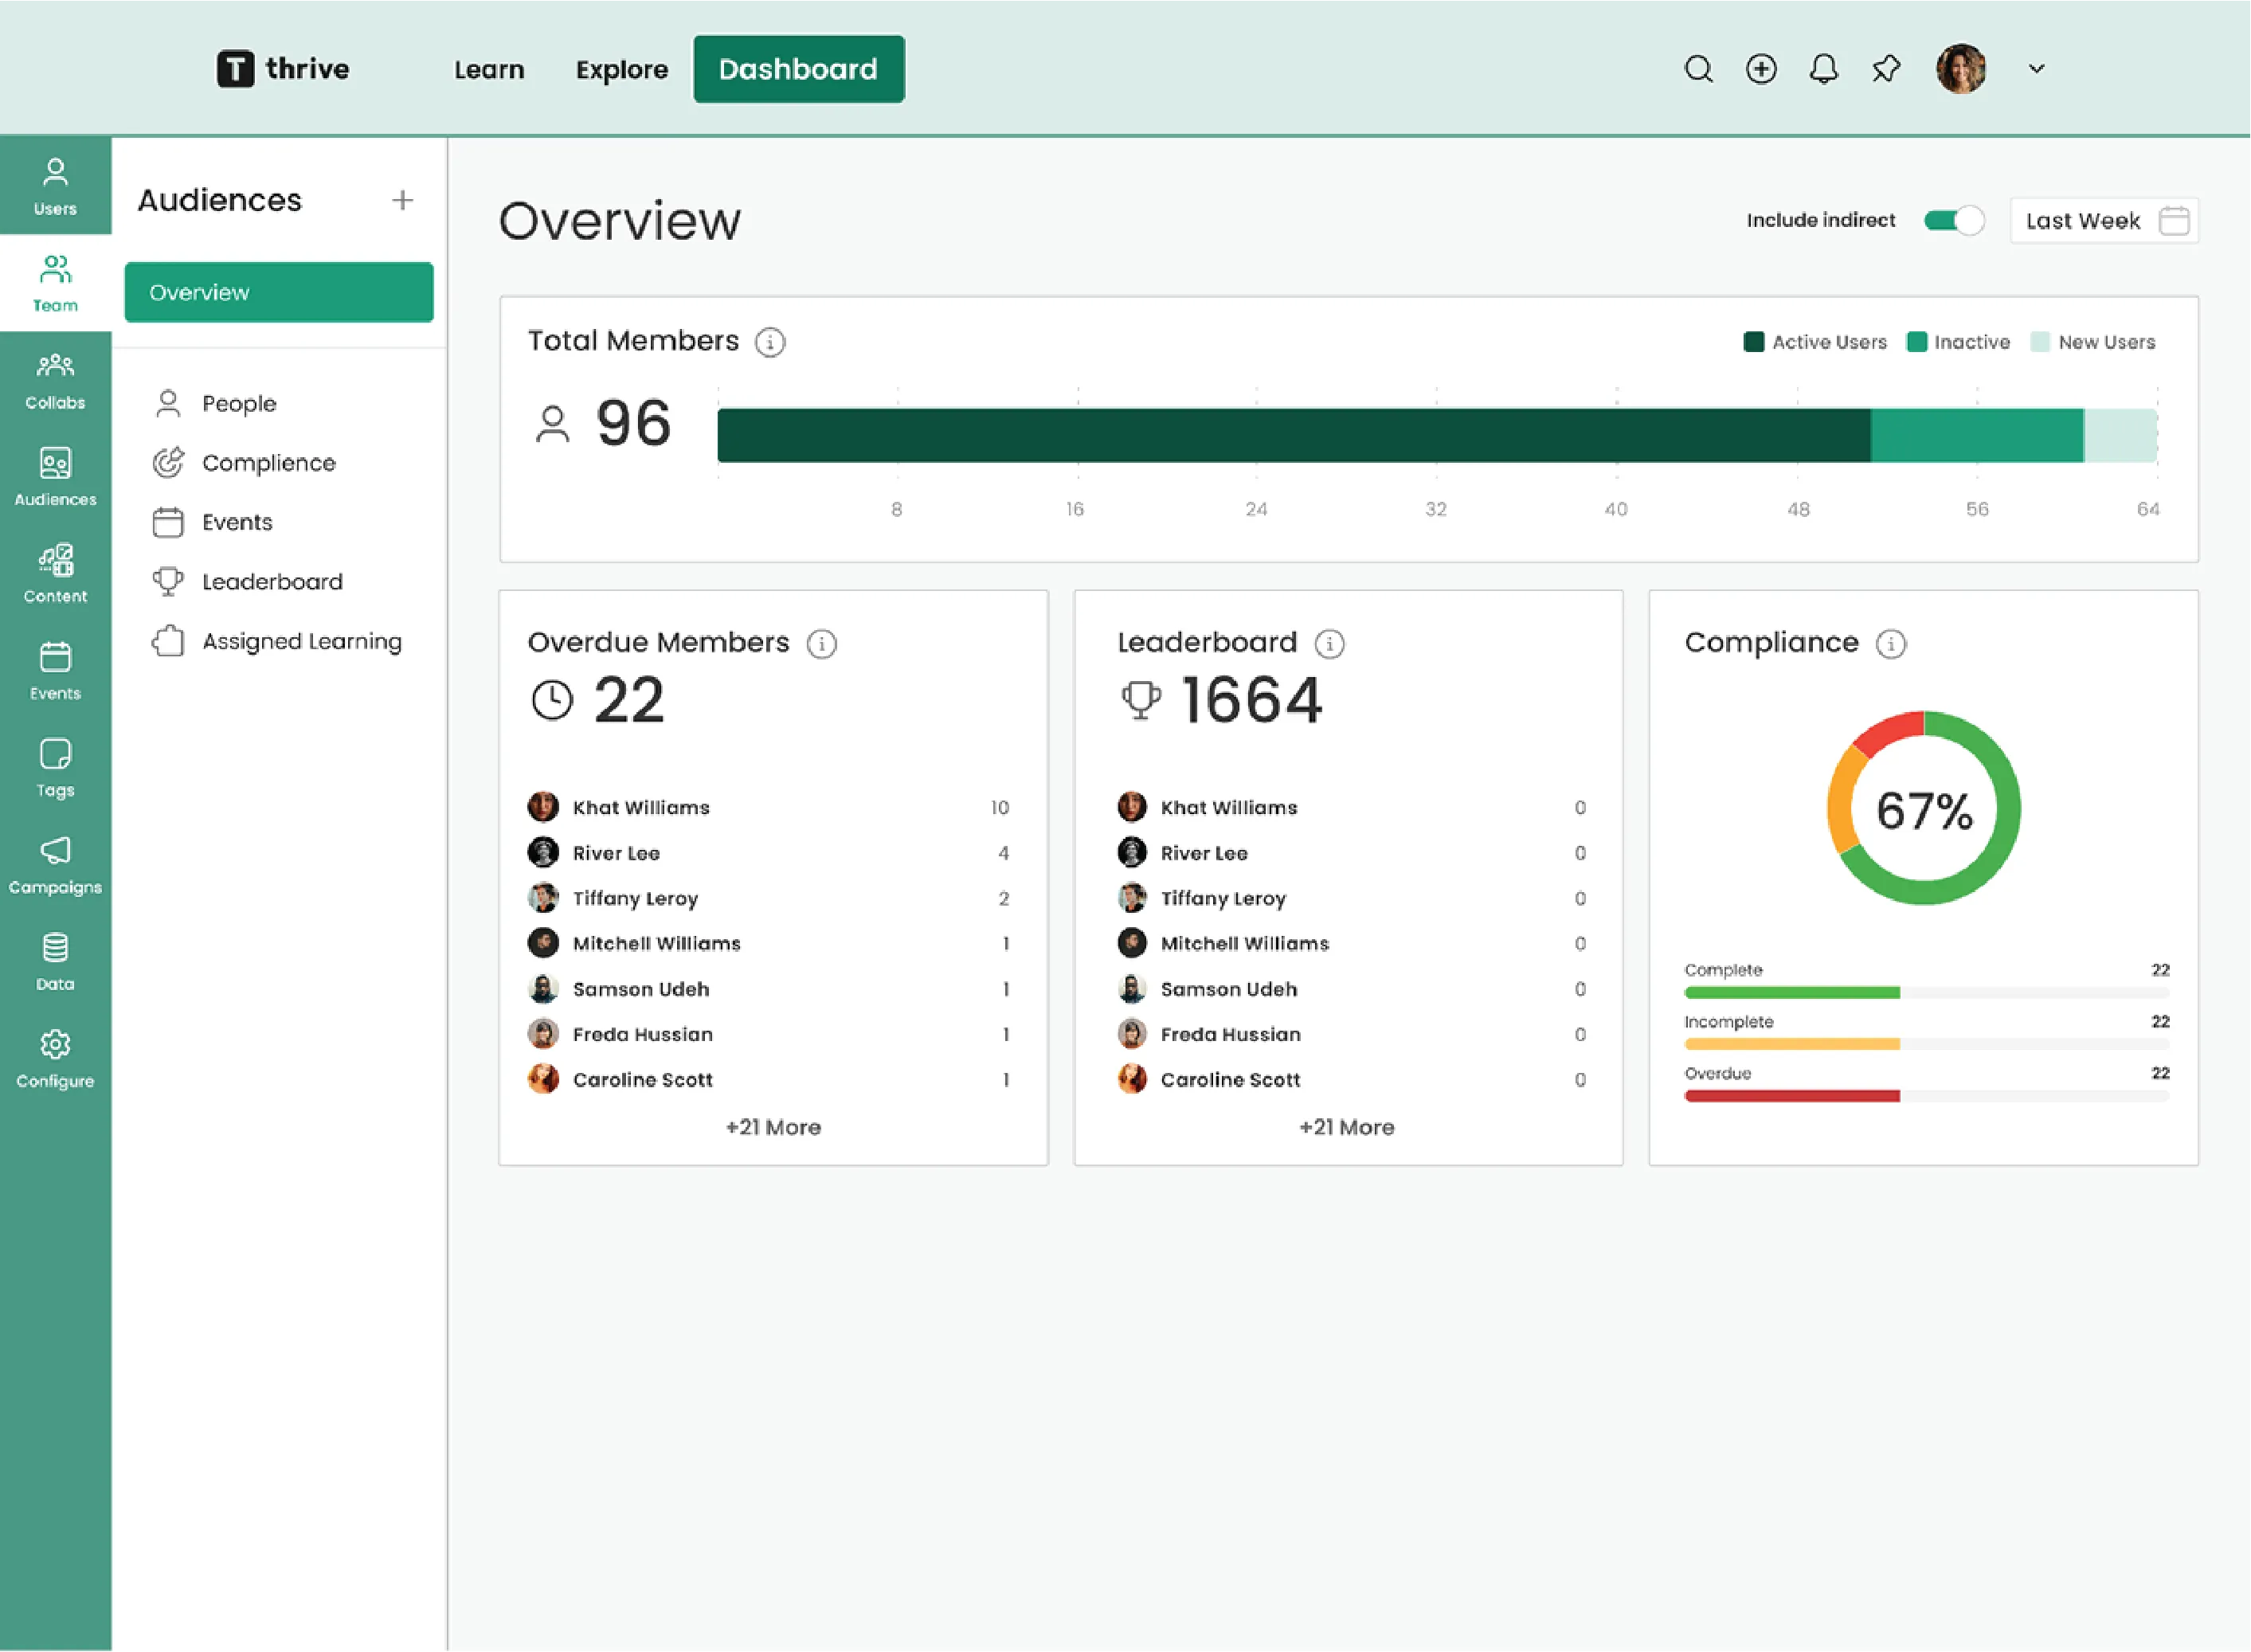
Task: Click the 67% compliance donut chart
Action: tap(1923, 808)
